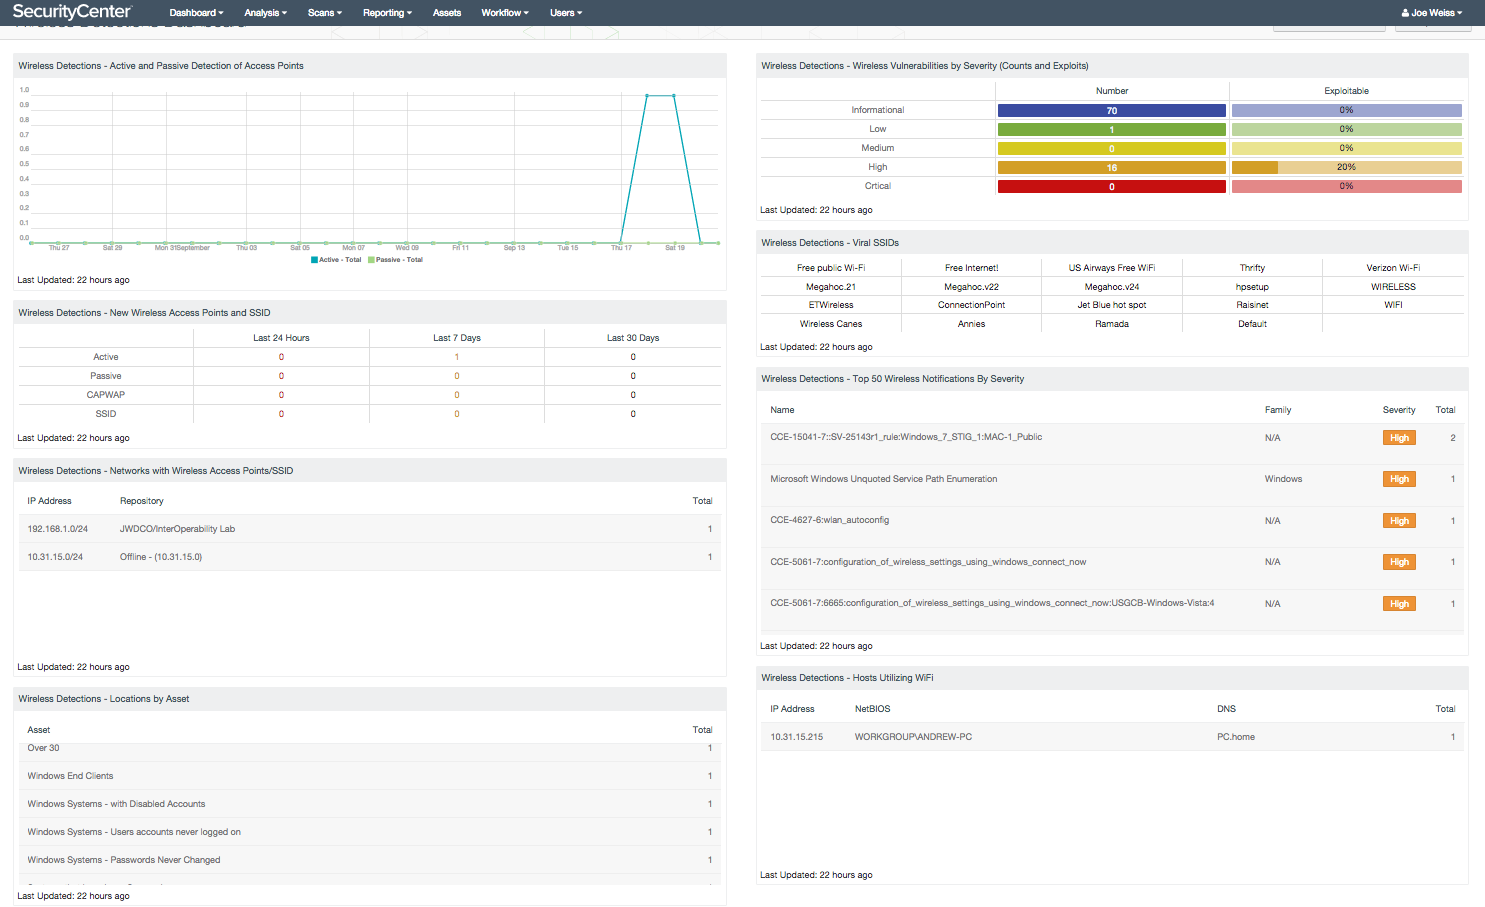Click the WORKGROUP\ANDREW-PC NetBIOS entry
This screenshot has height=907, width=1485.
click(913, 737)
